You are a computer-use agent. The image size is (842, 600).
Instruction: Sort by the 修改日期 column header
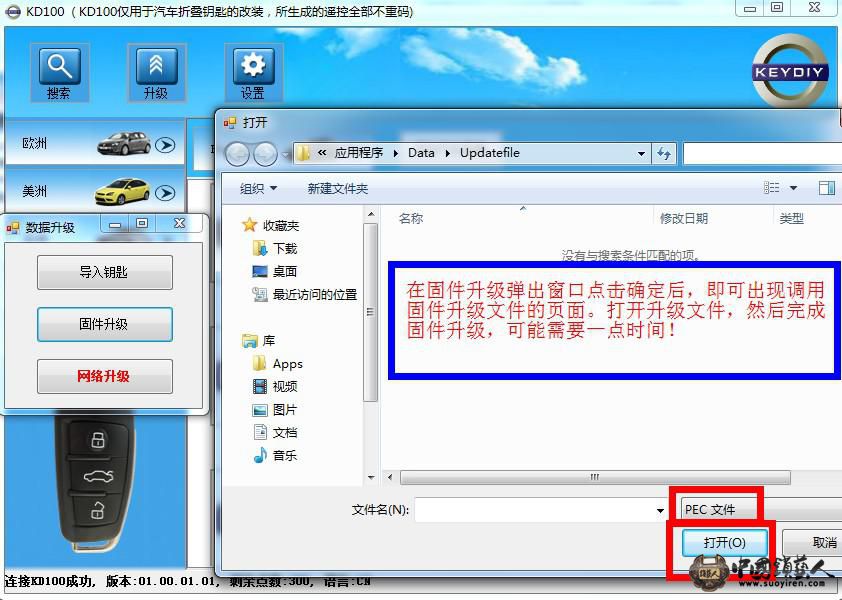[684, 219]
